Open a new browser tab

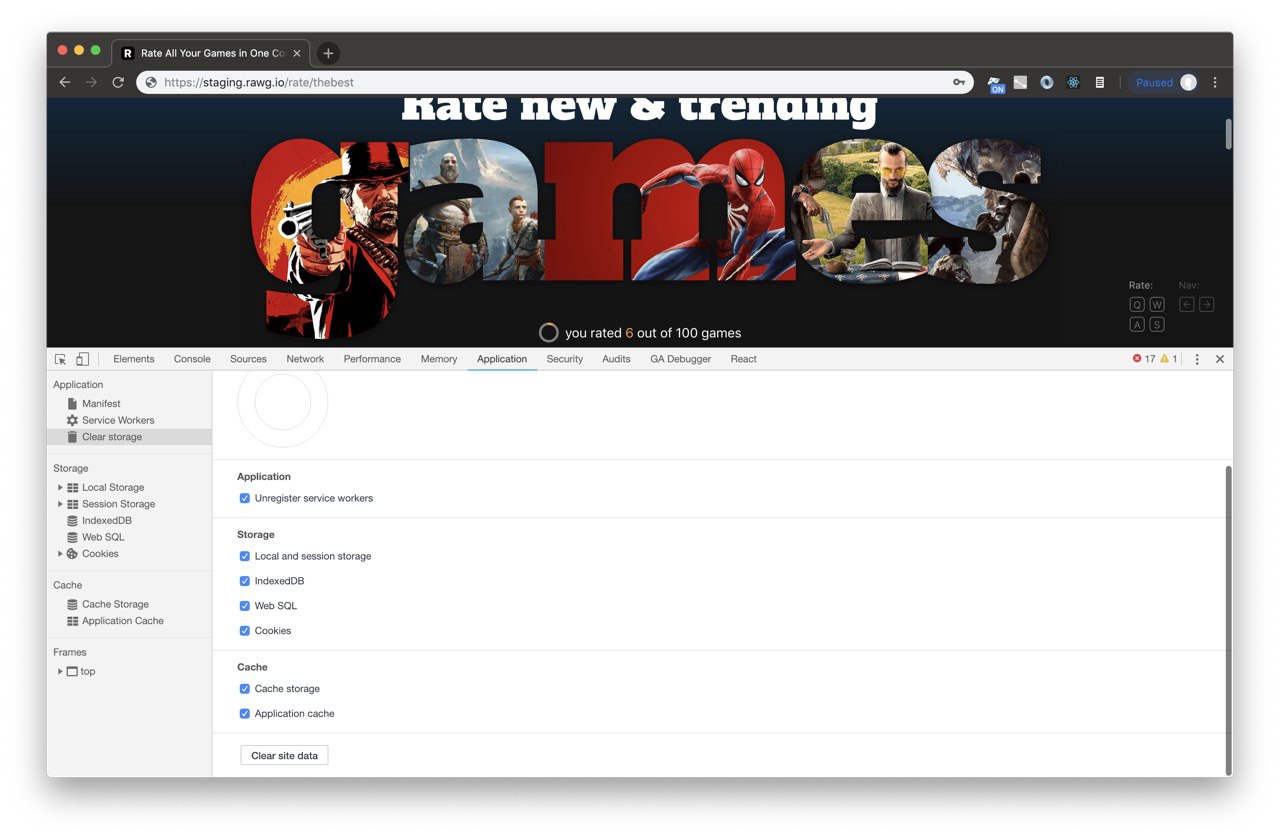coord(328,53)
